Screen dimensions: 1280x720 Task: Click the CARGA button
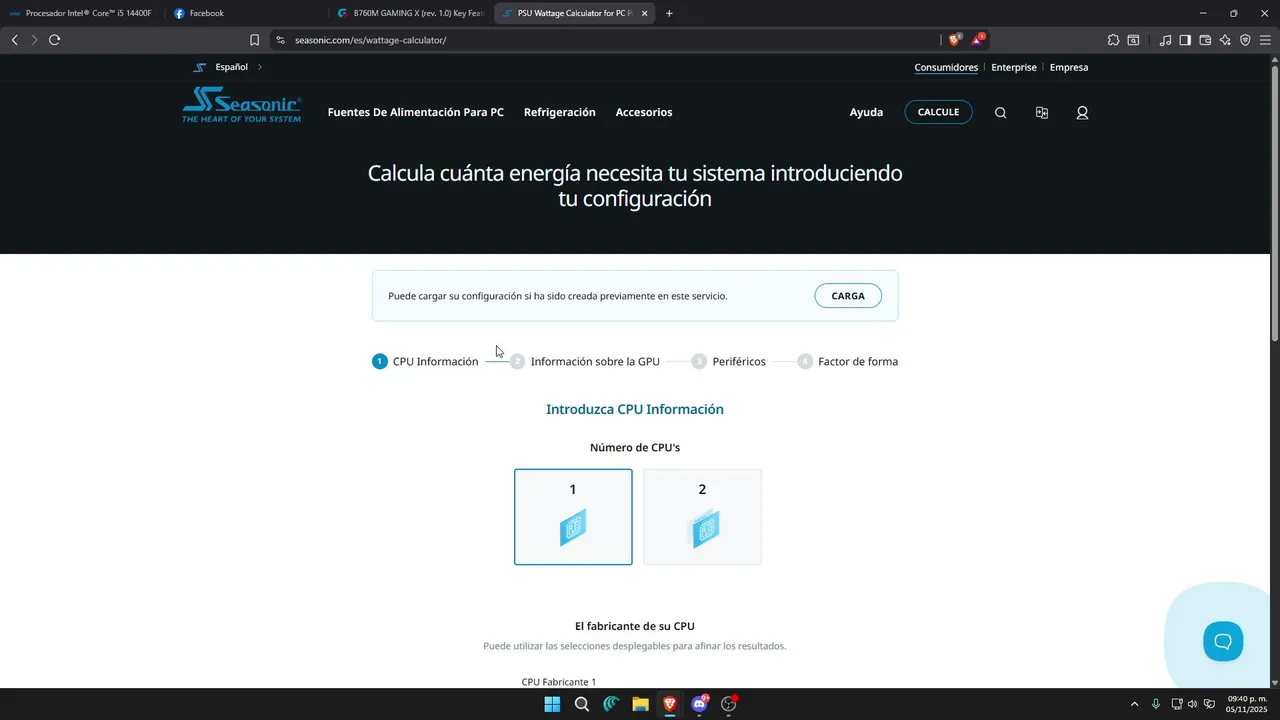pyautogui.click(x=848, y=296)
